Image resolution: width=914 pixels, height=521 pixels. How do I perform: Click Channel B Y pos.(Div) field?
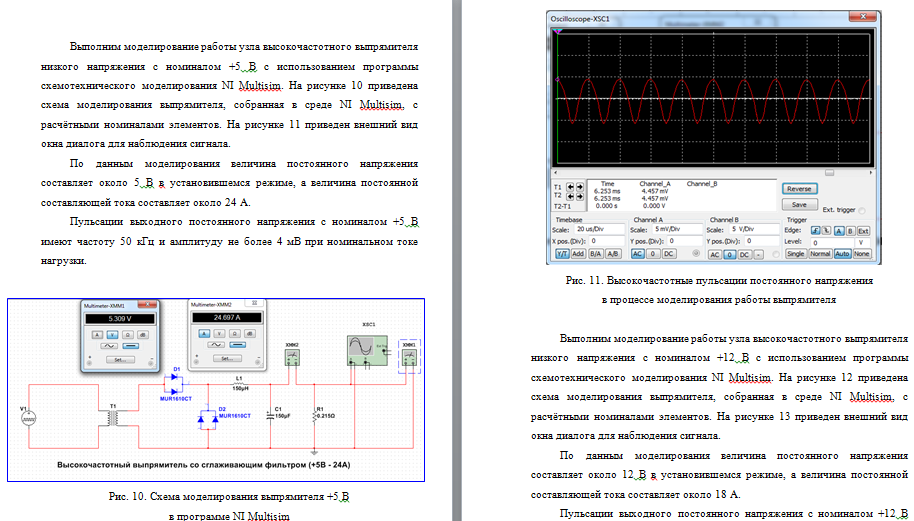[x=762, y=241]
